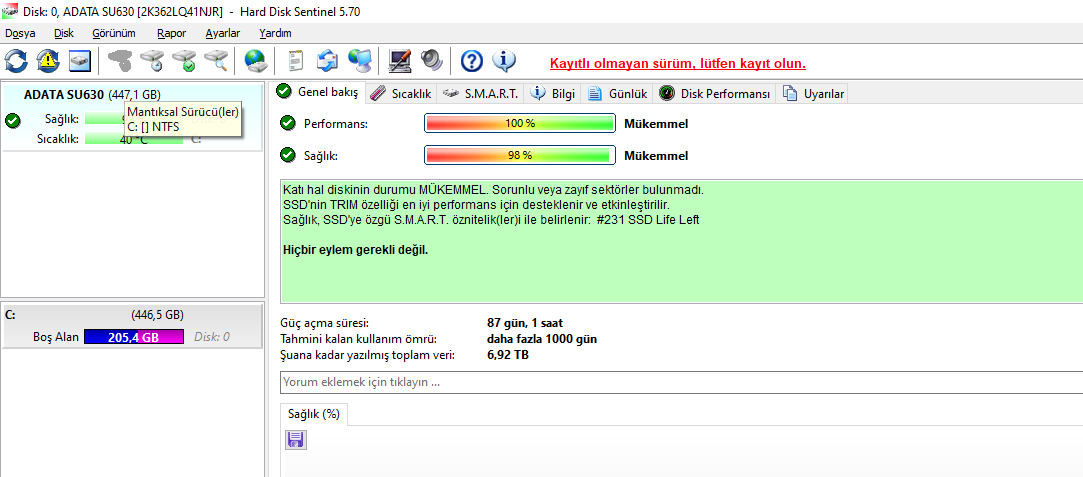
Task: Click the notepad report toolbar icon
Action: click(296, 61)
